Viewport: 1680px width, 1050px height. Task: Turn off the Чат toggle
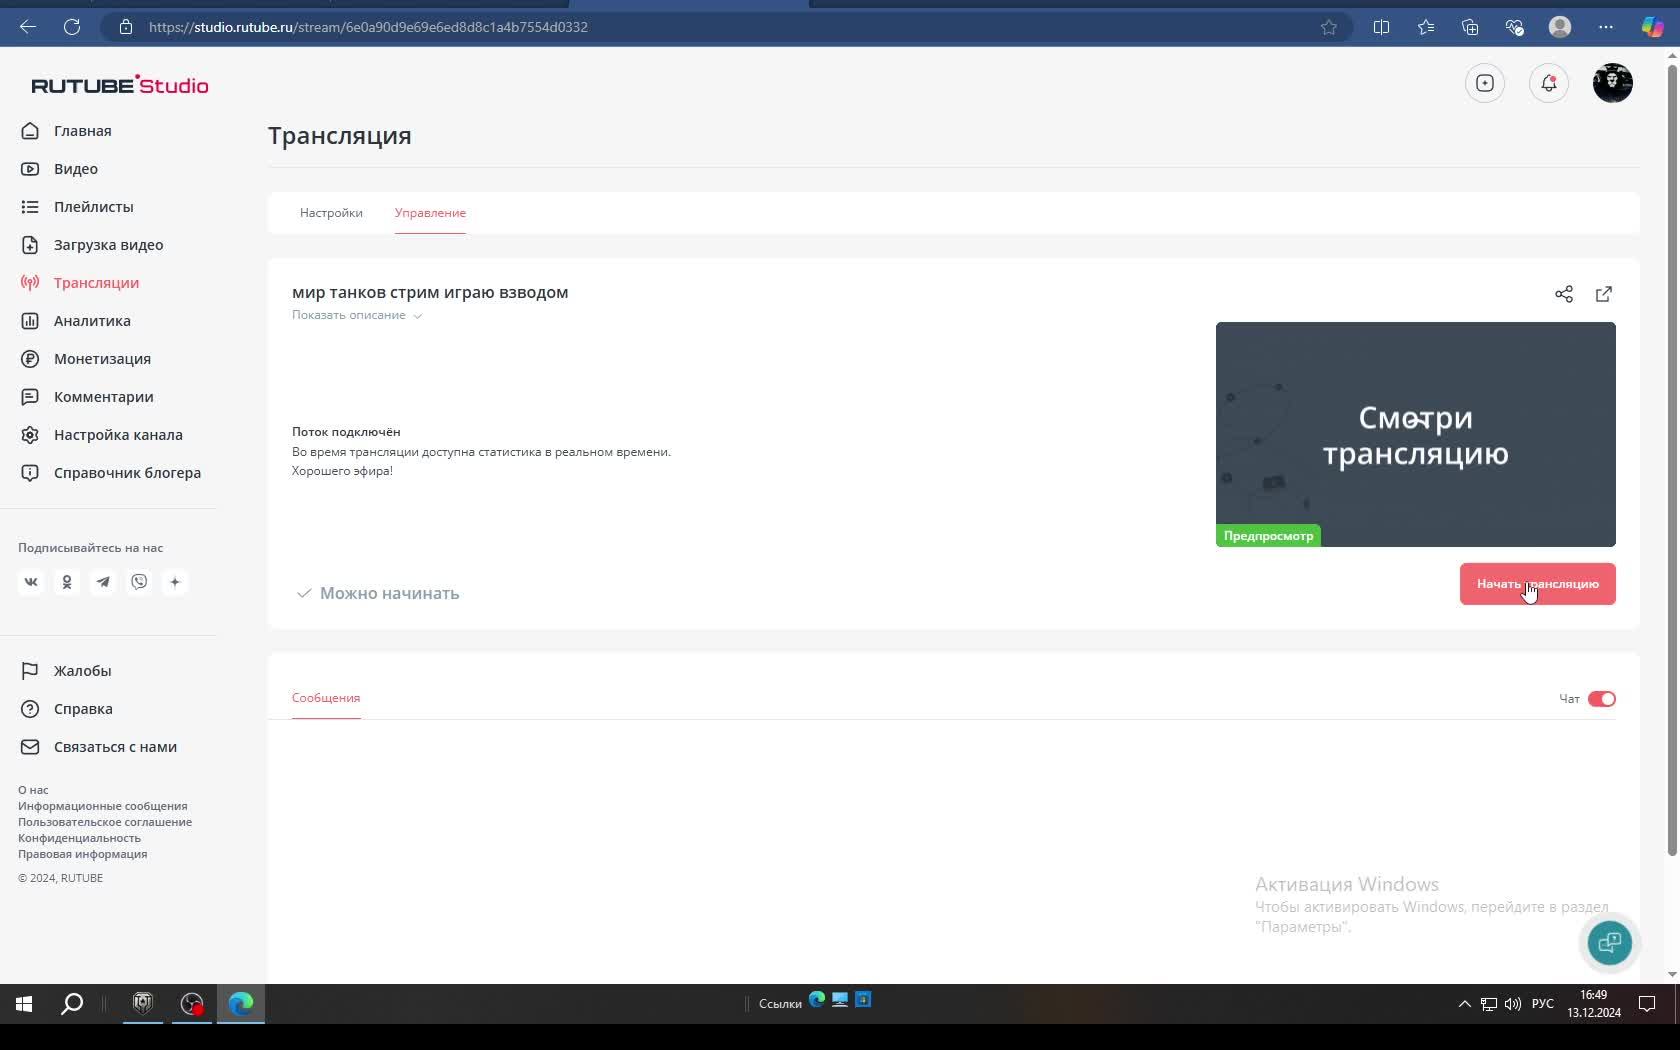click(1601, 699)
